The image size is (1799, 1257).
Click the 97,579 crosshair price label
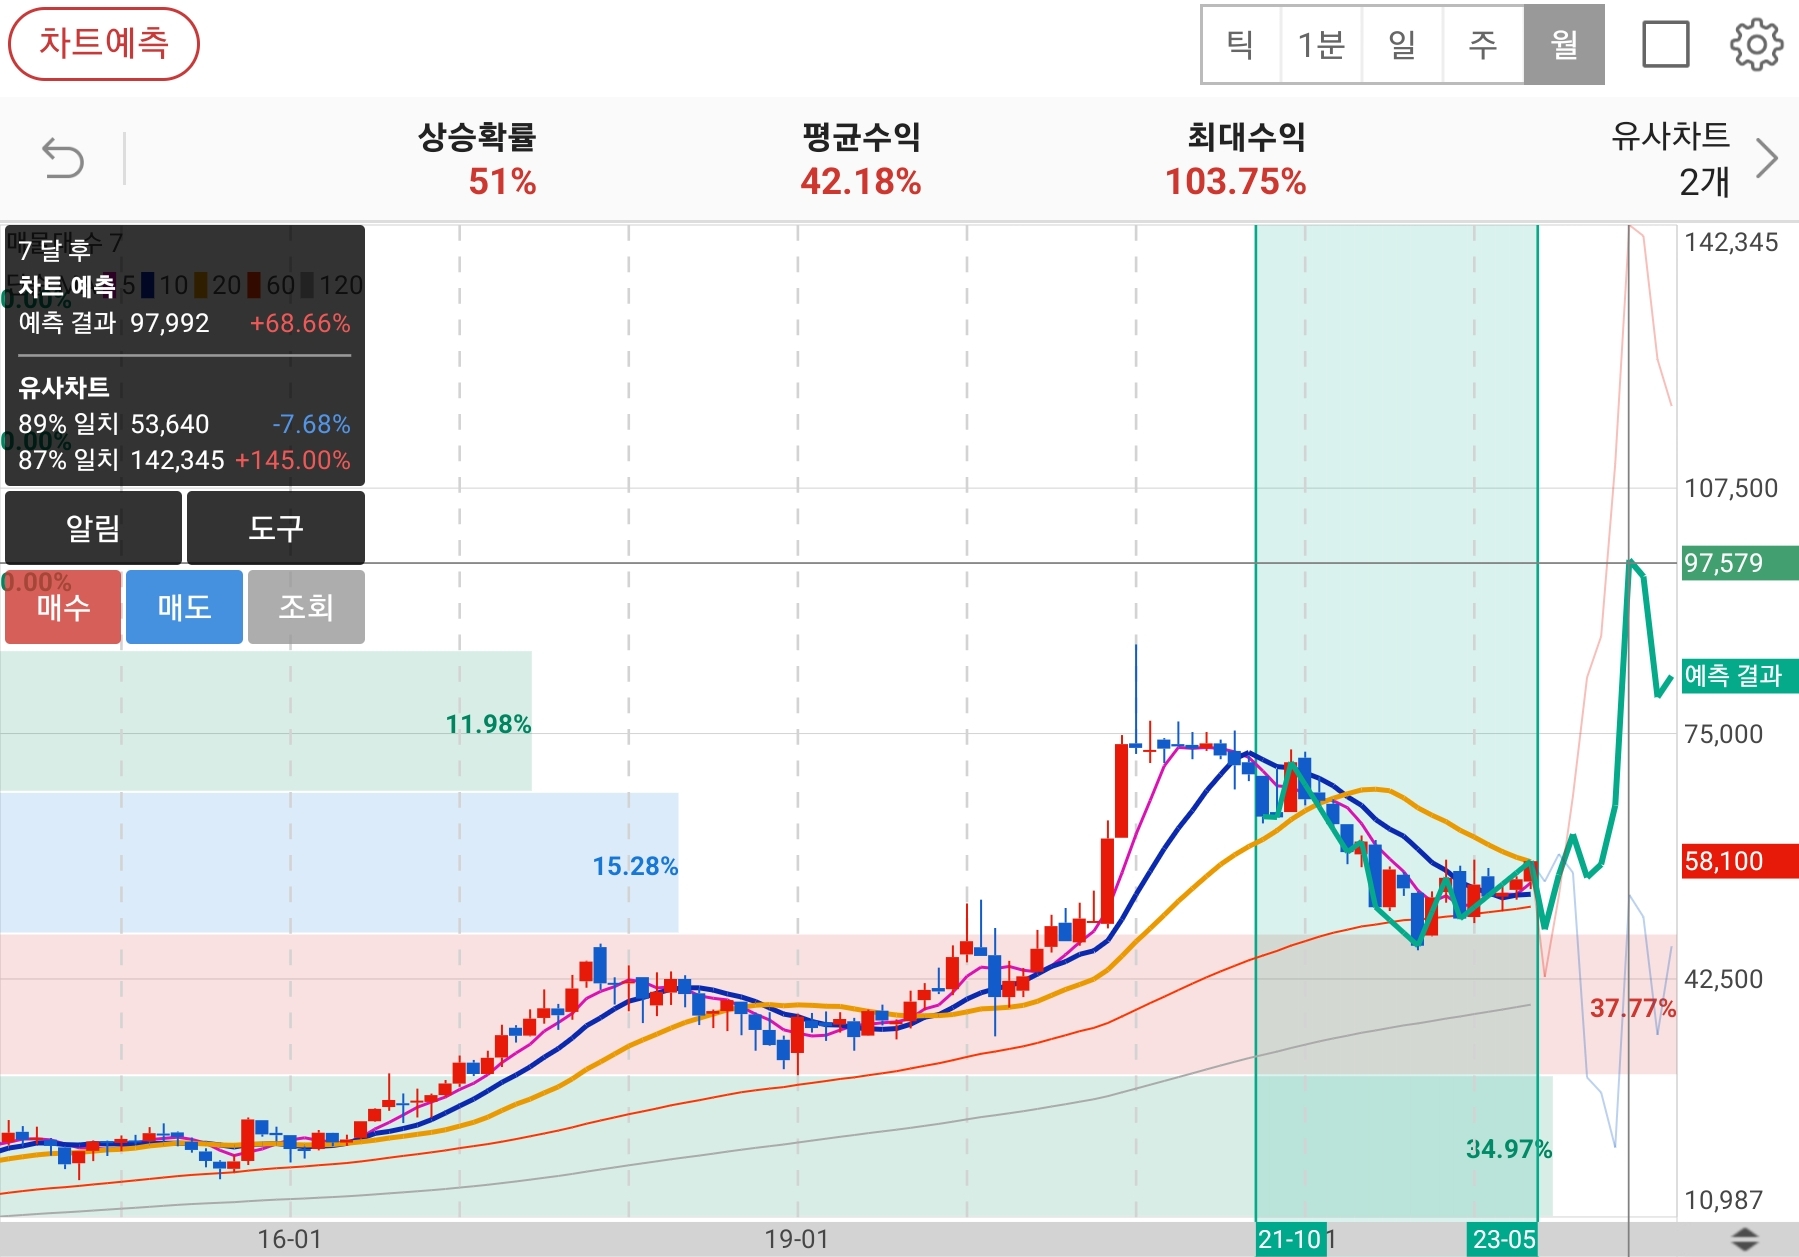1739,563
